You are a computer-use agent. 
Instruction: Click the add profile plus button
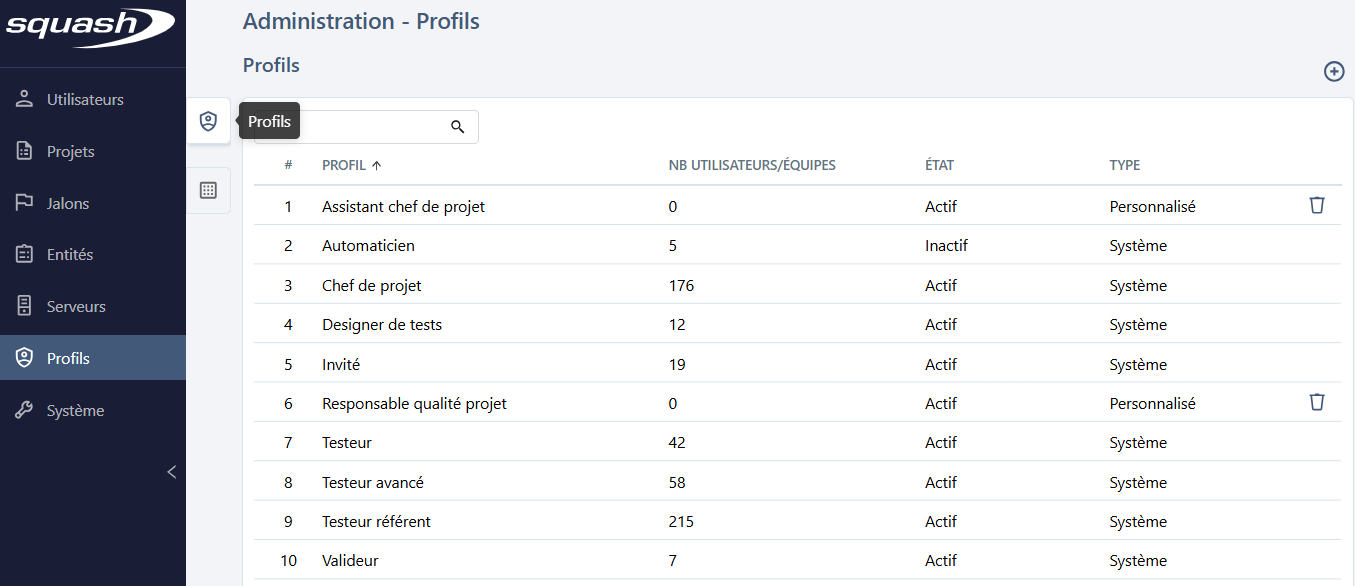point(1334,71)
